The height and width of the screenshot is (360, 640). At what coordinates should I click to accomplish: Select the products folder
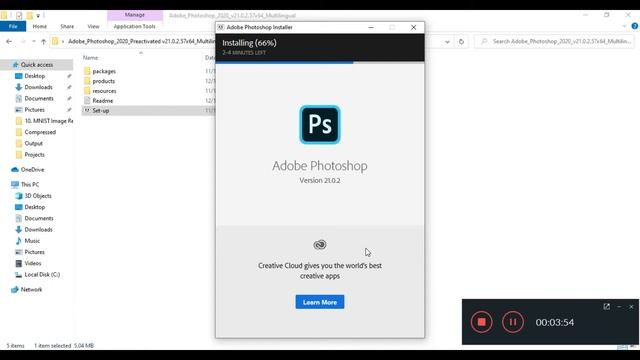[103, 81]
